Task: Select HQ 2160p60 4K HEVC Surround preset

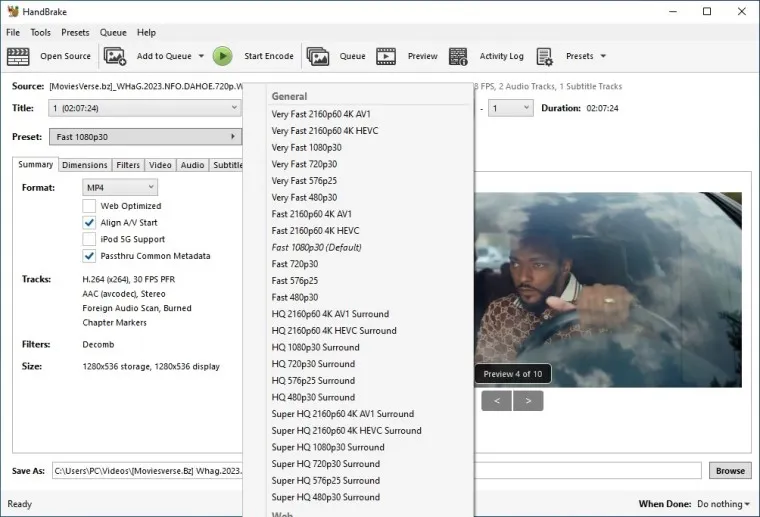Action: click(334, 330)
